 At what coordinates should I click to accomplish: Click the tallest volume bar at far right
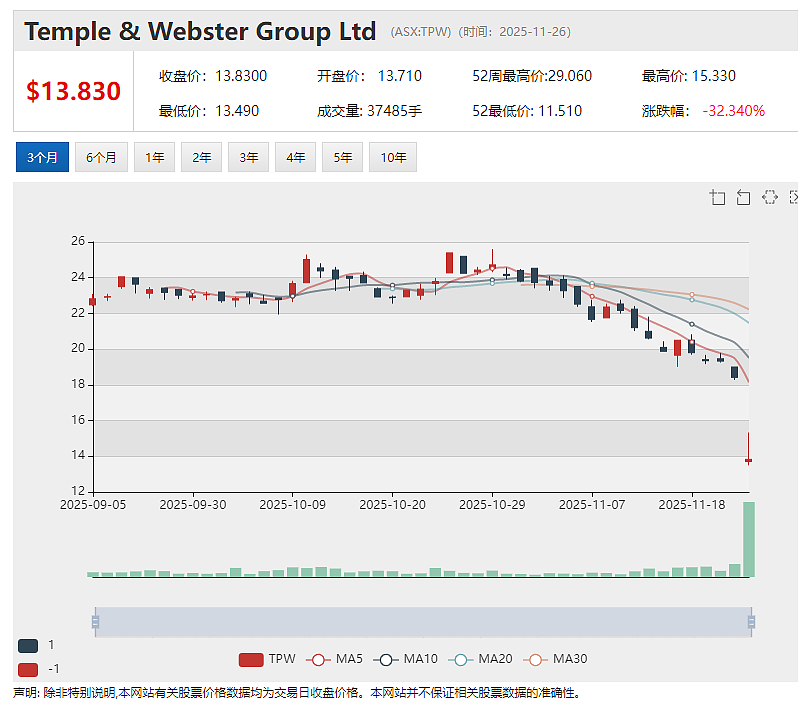point(749,539)
